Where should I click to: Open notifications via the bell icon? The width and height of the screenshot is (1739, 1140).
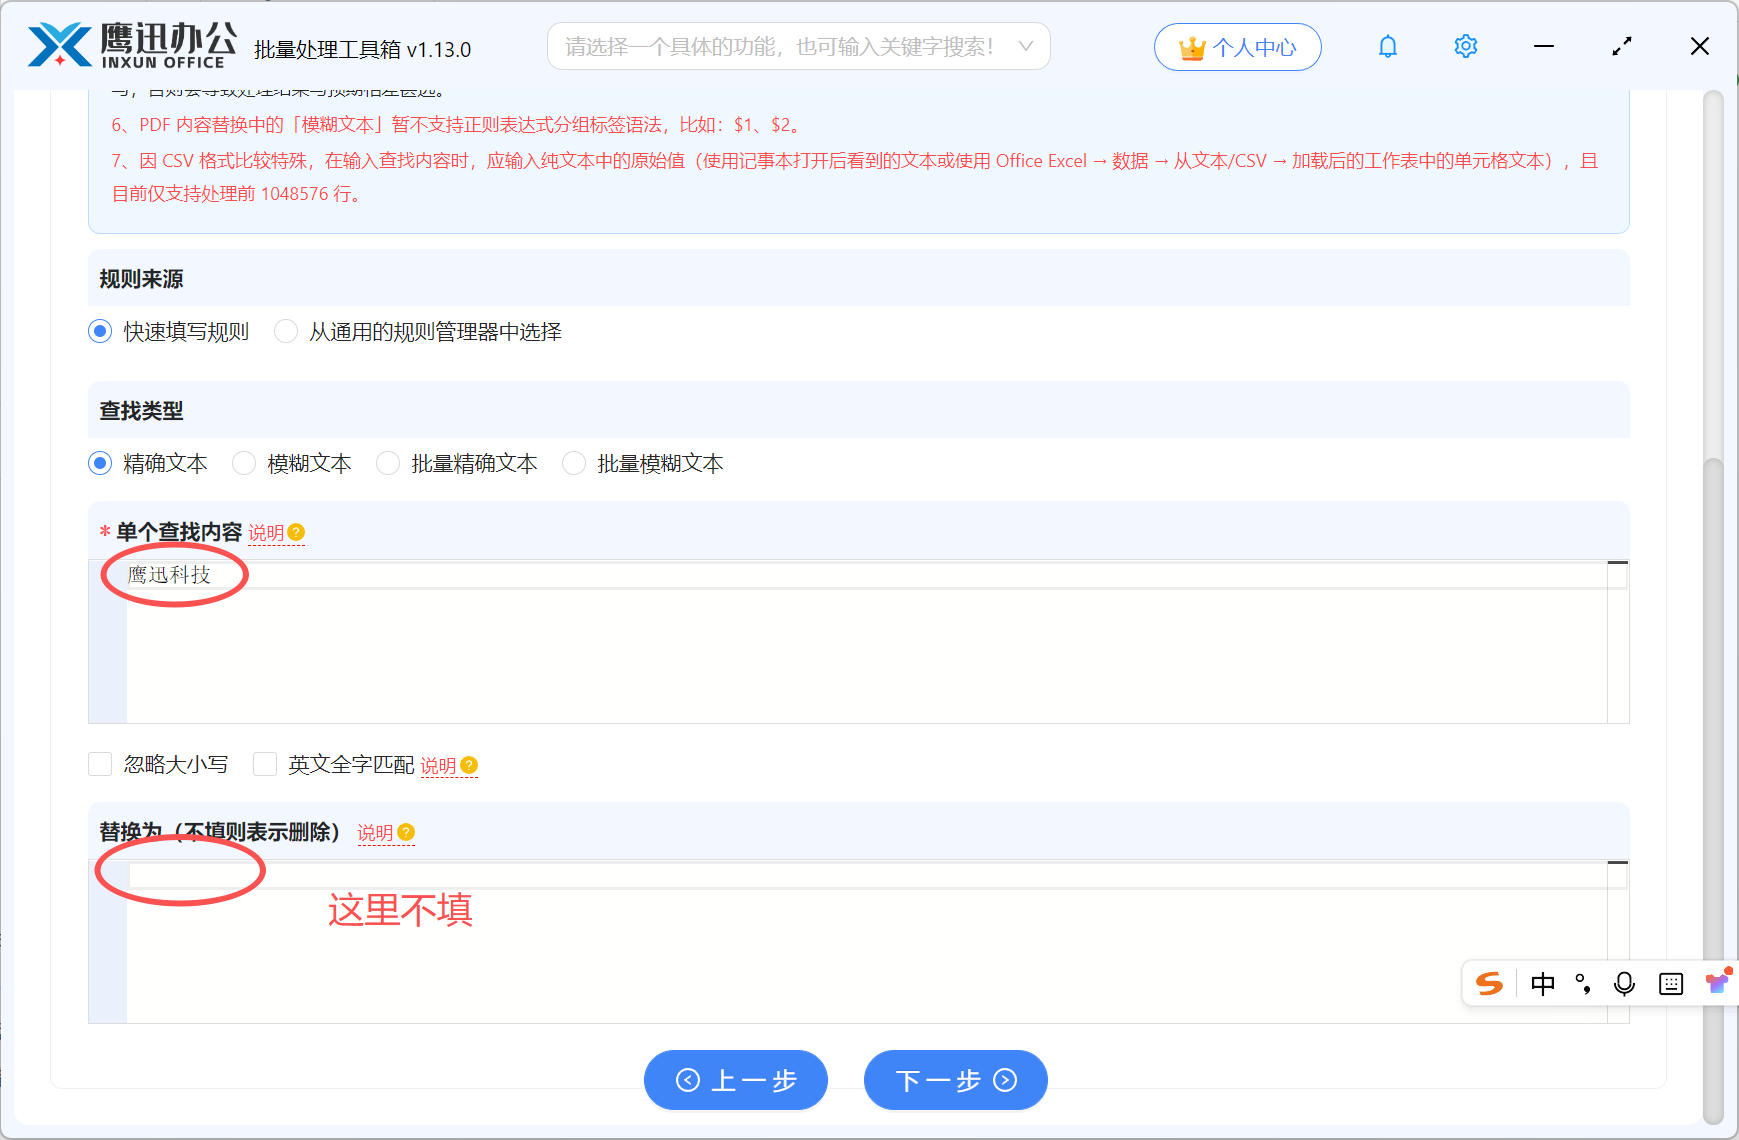(1387, 46)
